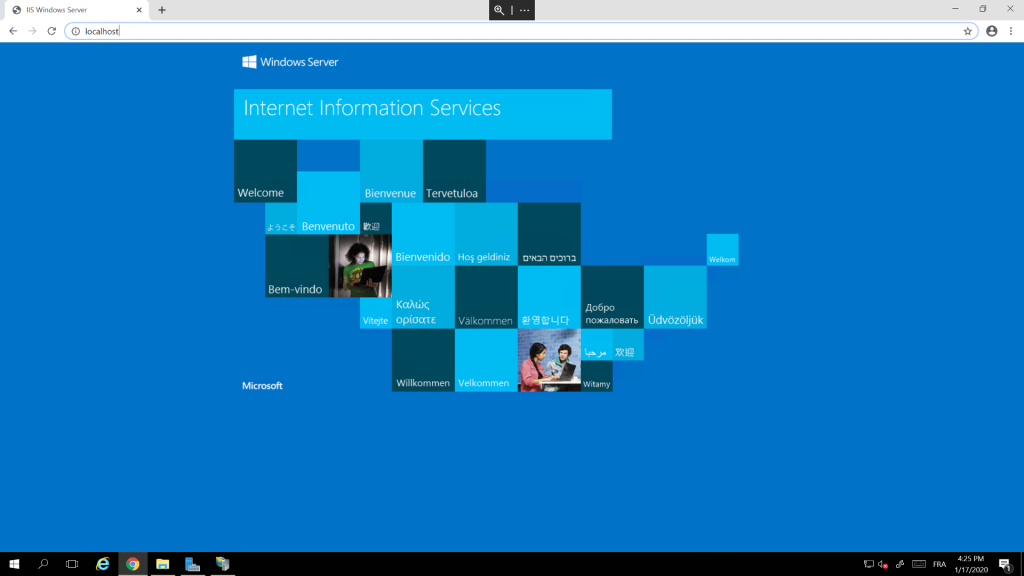Close the IIS Windows Server tab

click(x=139, y=10)
